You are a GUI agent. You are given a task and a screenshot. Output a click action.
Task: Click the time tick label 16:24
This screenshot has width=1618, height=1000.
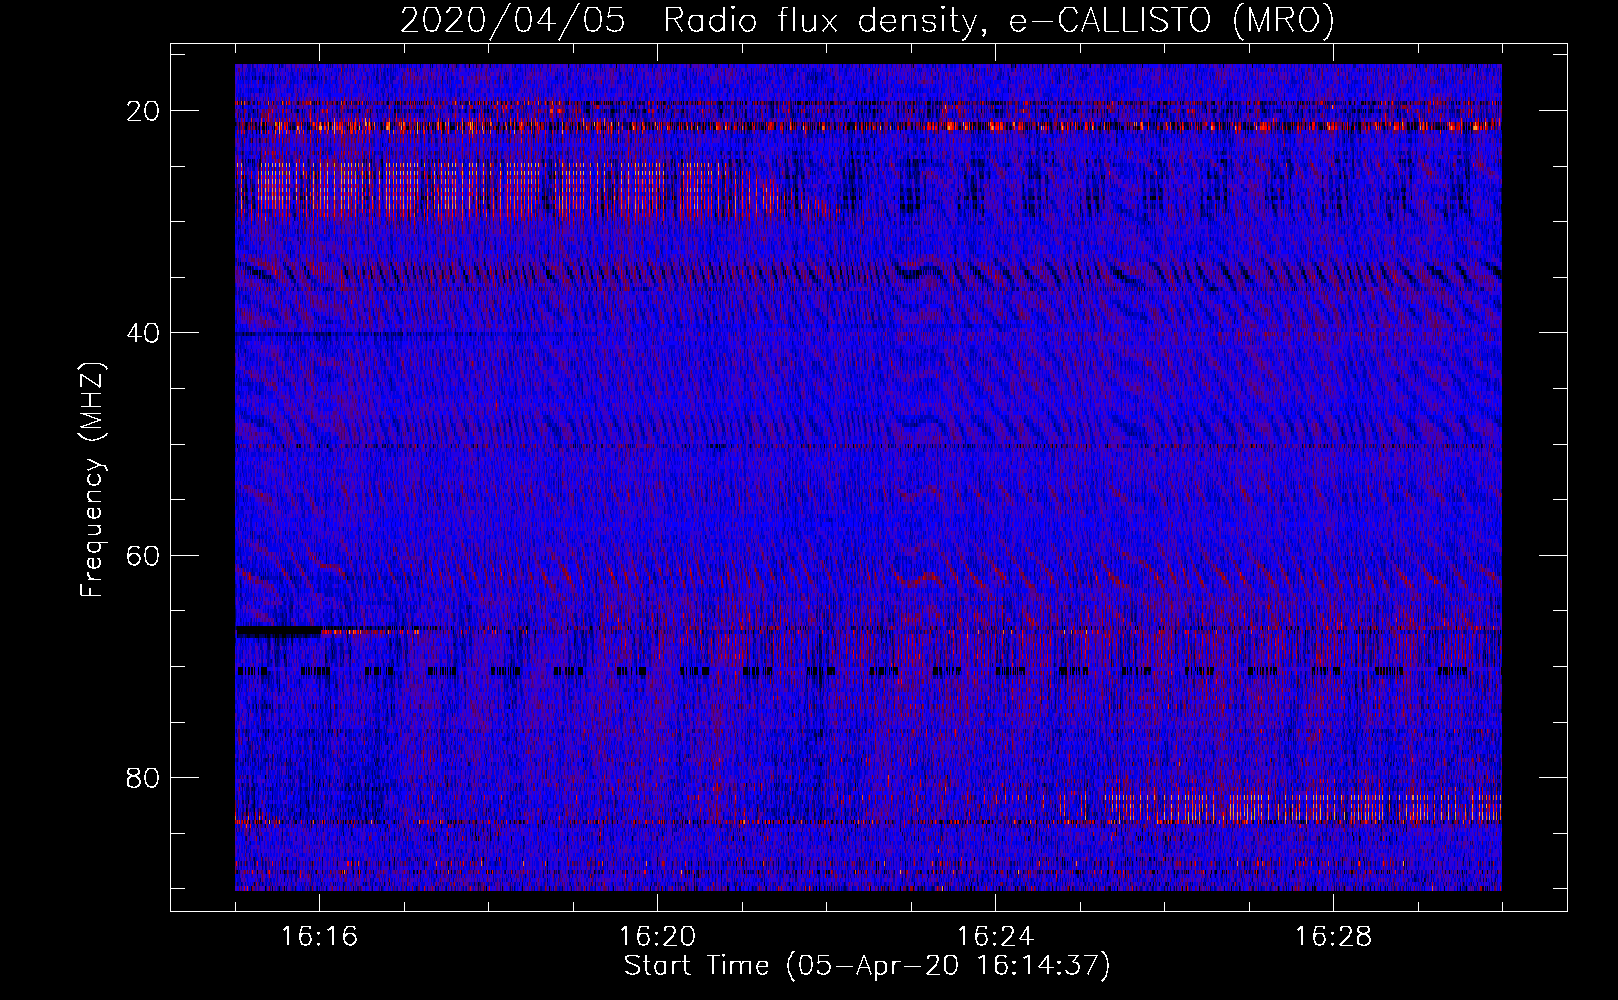(x=995, y=937)
